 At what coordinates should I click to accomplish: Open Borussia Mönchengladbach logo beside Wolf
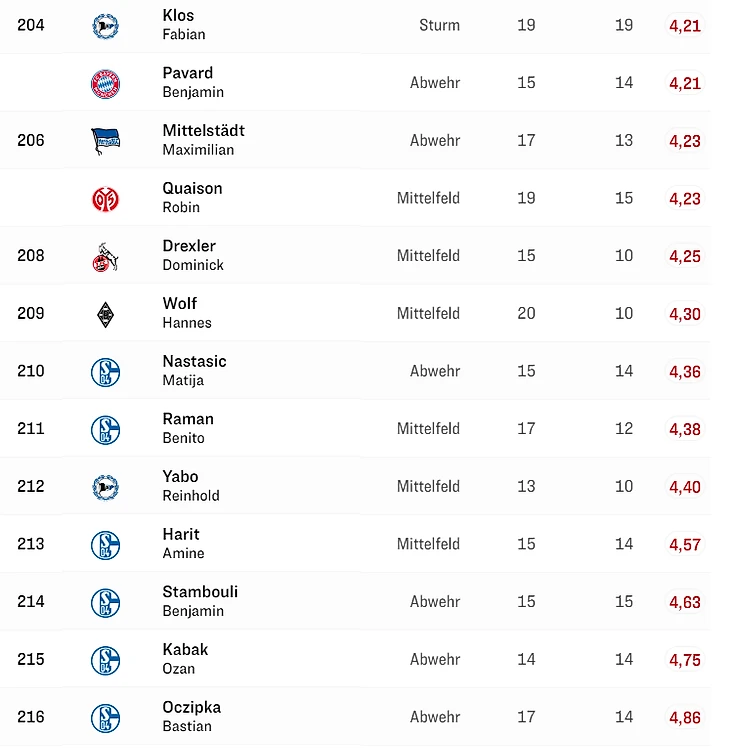pyautogui.click(x=105, y=314)
